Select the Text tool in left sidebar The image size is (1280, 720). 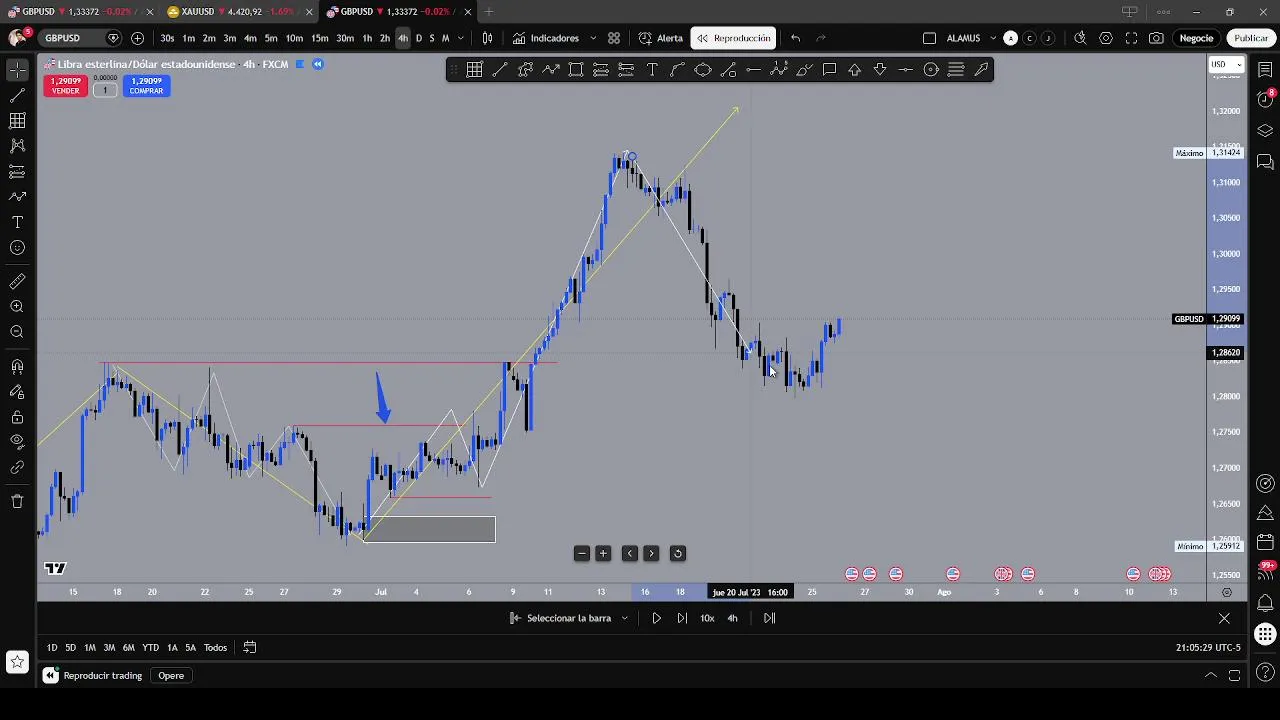point(17,222)
